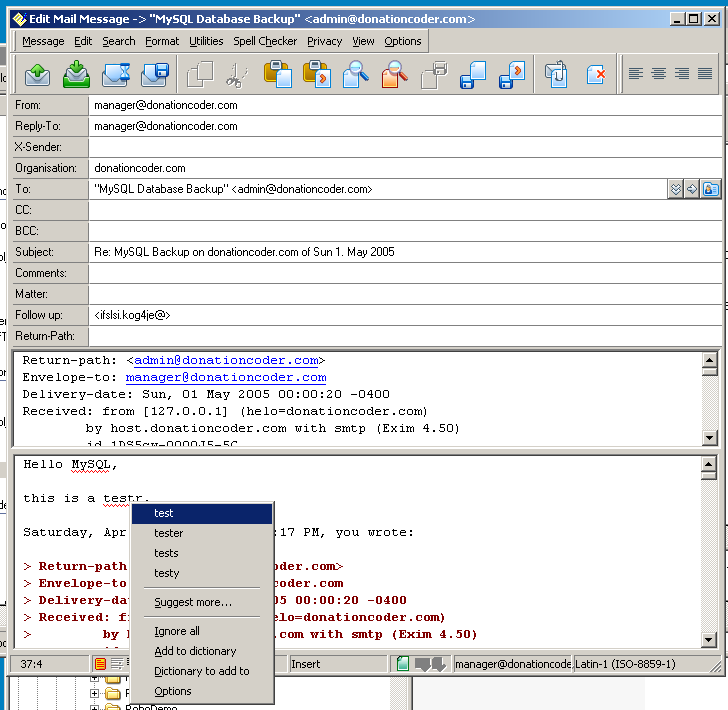The width and height of the screenshot is (728, 710).
Task: Select 'Suggest more...' in the context menu
Action: click(202, 602)
